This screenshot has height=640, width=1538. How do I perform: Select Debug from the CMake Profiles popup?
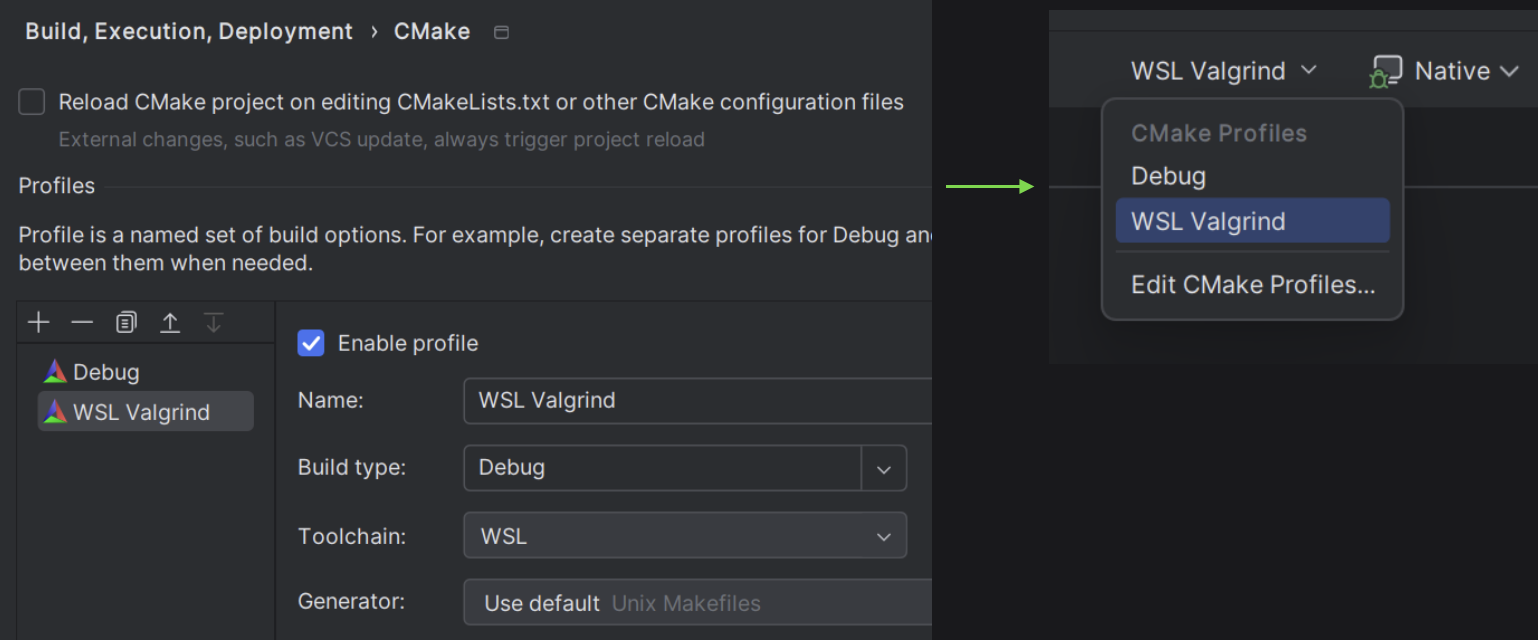click(1168, 175)
